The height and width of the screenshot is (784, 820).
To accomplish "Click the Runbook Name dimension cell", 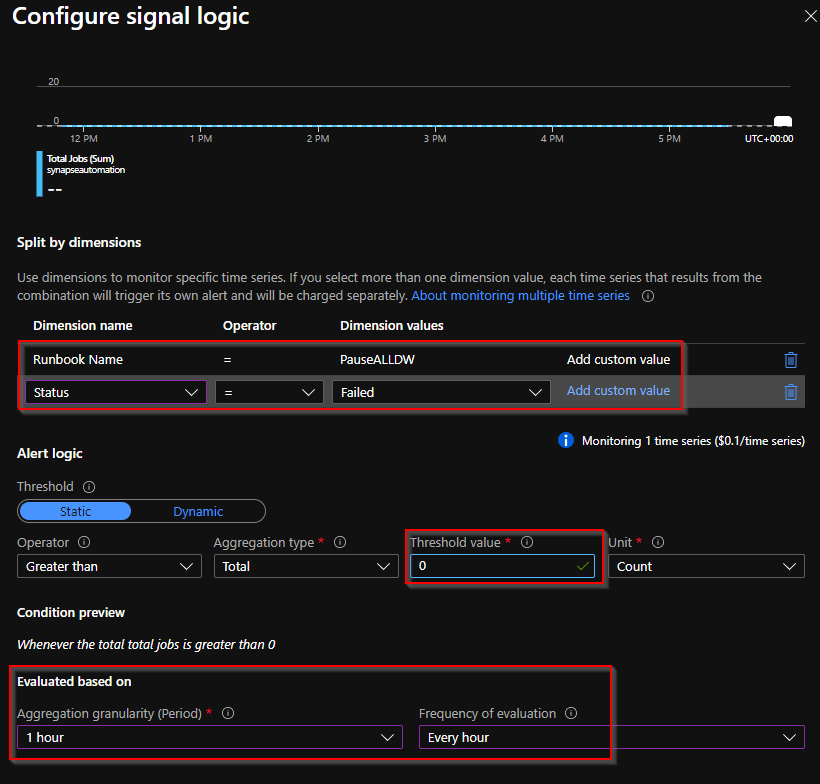I will pyautogui.click(x=78, y=359).
